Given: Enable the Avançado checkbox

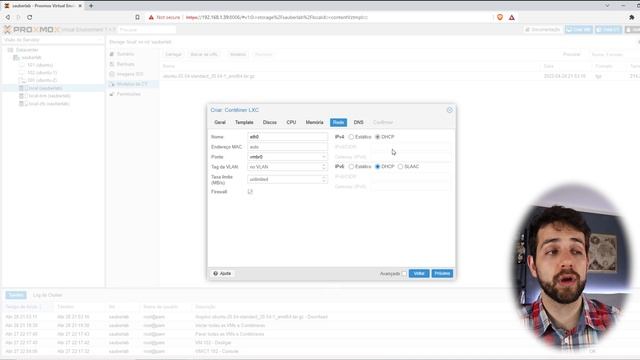Looking at the screenshot, I should (x=404, y=273).
